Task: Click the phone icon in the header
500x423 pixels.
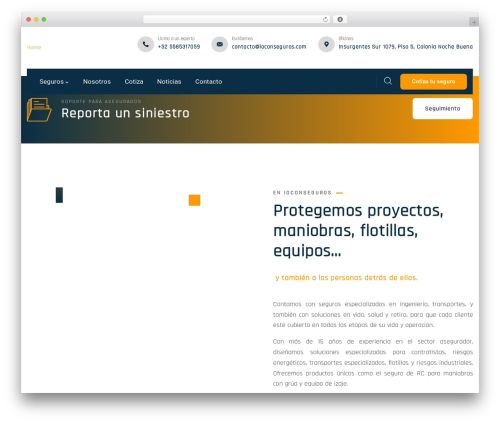Action: click(x=146, y=44)
